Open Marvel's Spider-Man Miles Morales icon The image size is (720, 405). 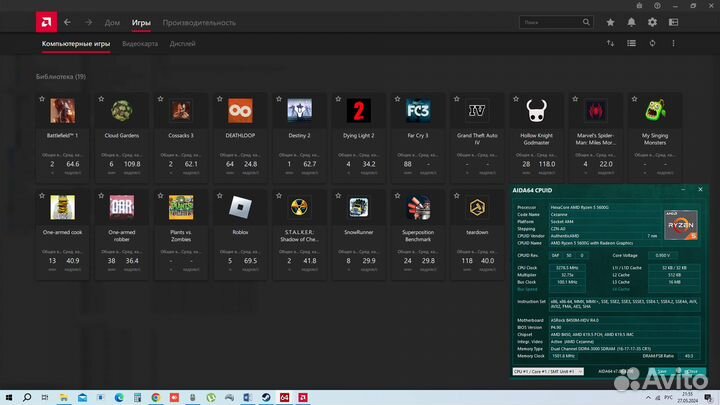click(596, 110)
